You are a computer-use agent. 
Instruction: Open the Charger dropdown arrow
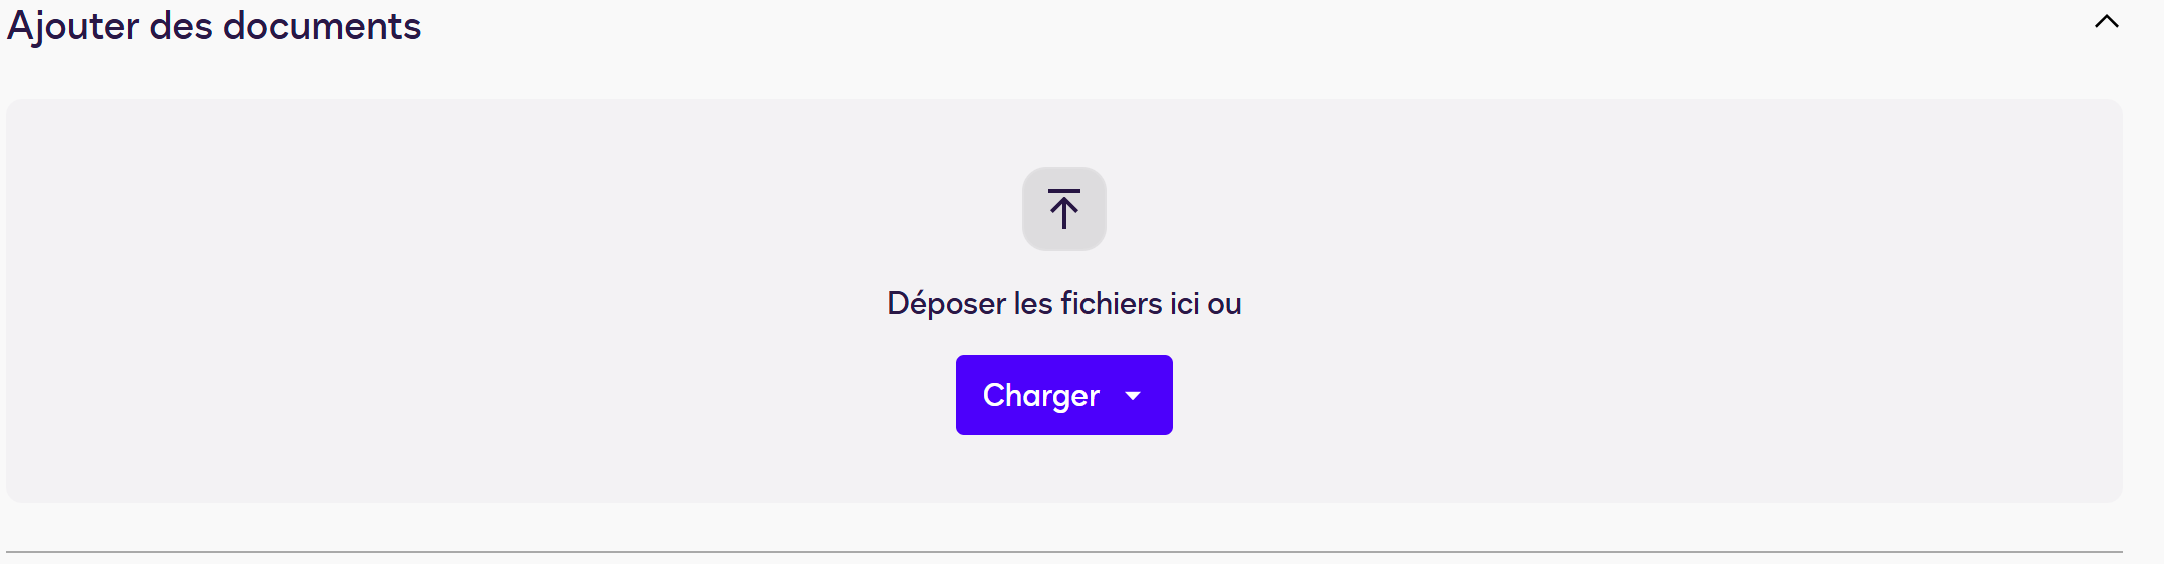(x=1133, y=396)
